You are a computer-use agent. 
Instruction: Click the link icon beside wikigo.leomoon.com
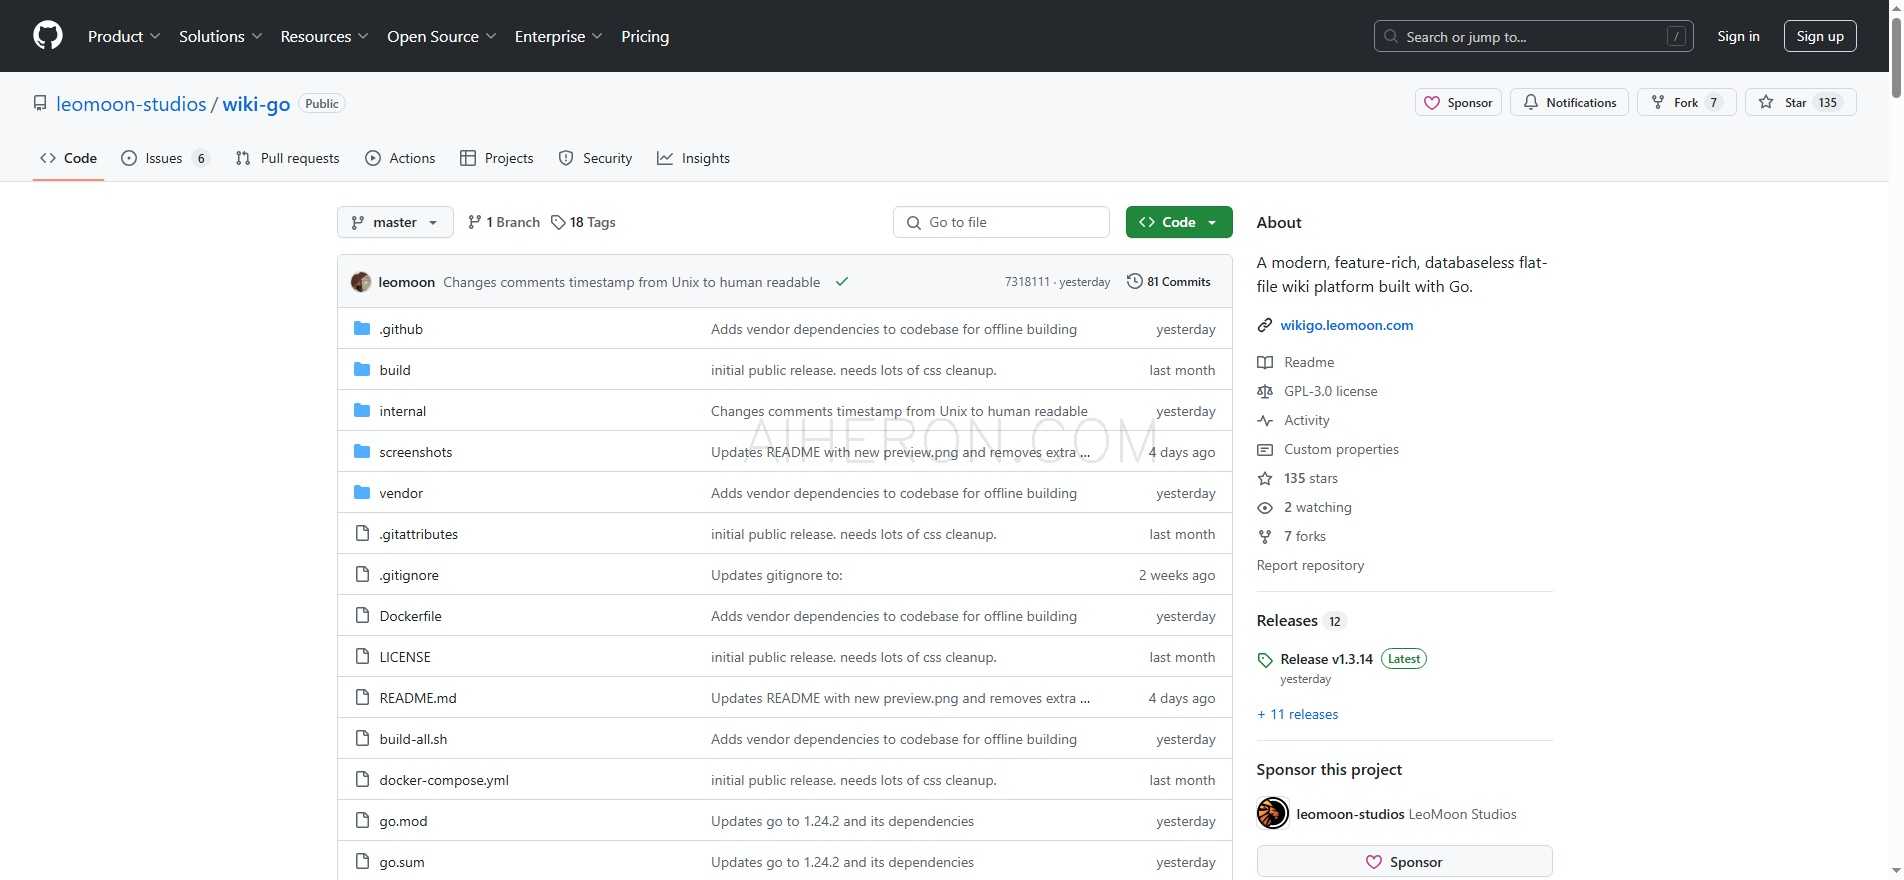coord(1265,325)
